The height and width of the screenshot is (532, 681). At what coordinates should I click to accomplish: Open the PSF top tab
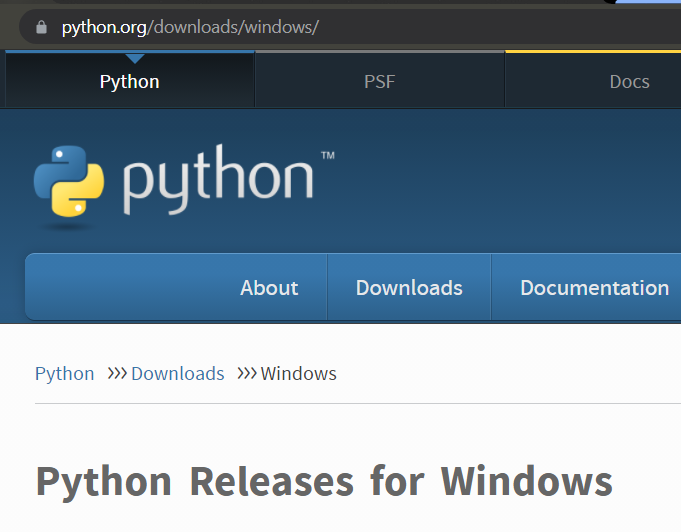coord(380,81)
